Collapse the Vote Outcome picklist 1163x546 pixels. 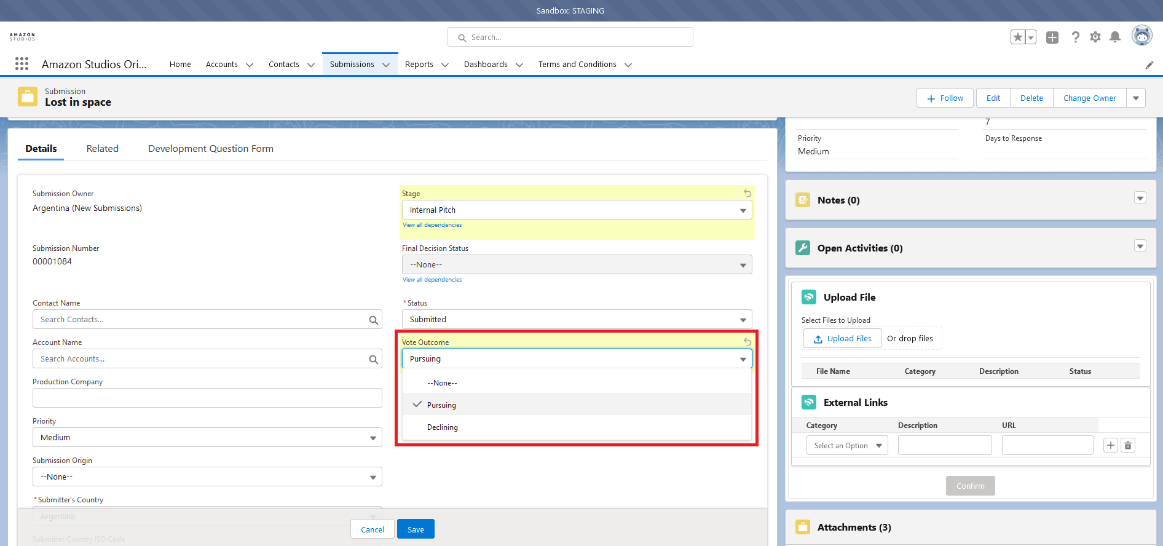(x=577, y=359)
